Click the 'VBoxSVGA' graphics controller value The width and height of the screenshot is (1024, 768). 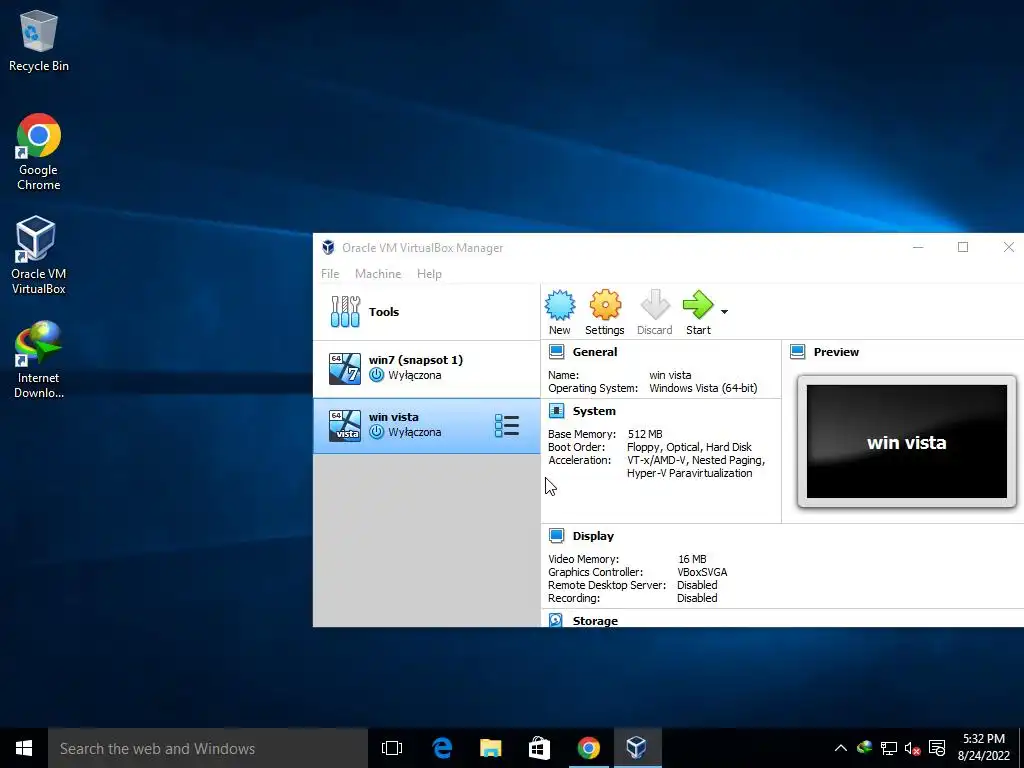coord(702,572)
